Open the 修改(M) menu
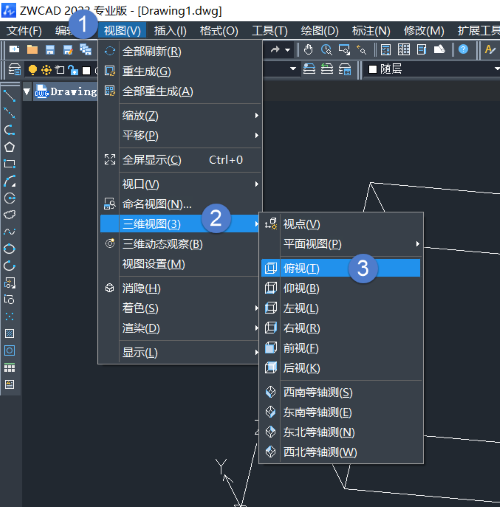This screenshot has width=500, height=507. pos(424,31)
